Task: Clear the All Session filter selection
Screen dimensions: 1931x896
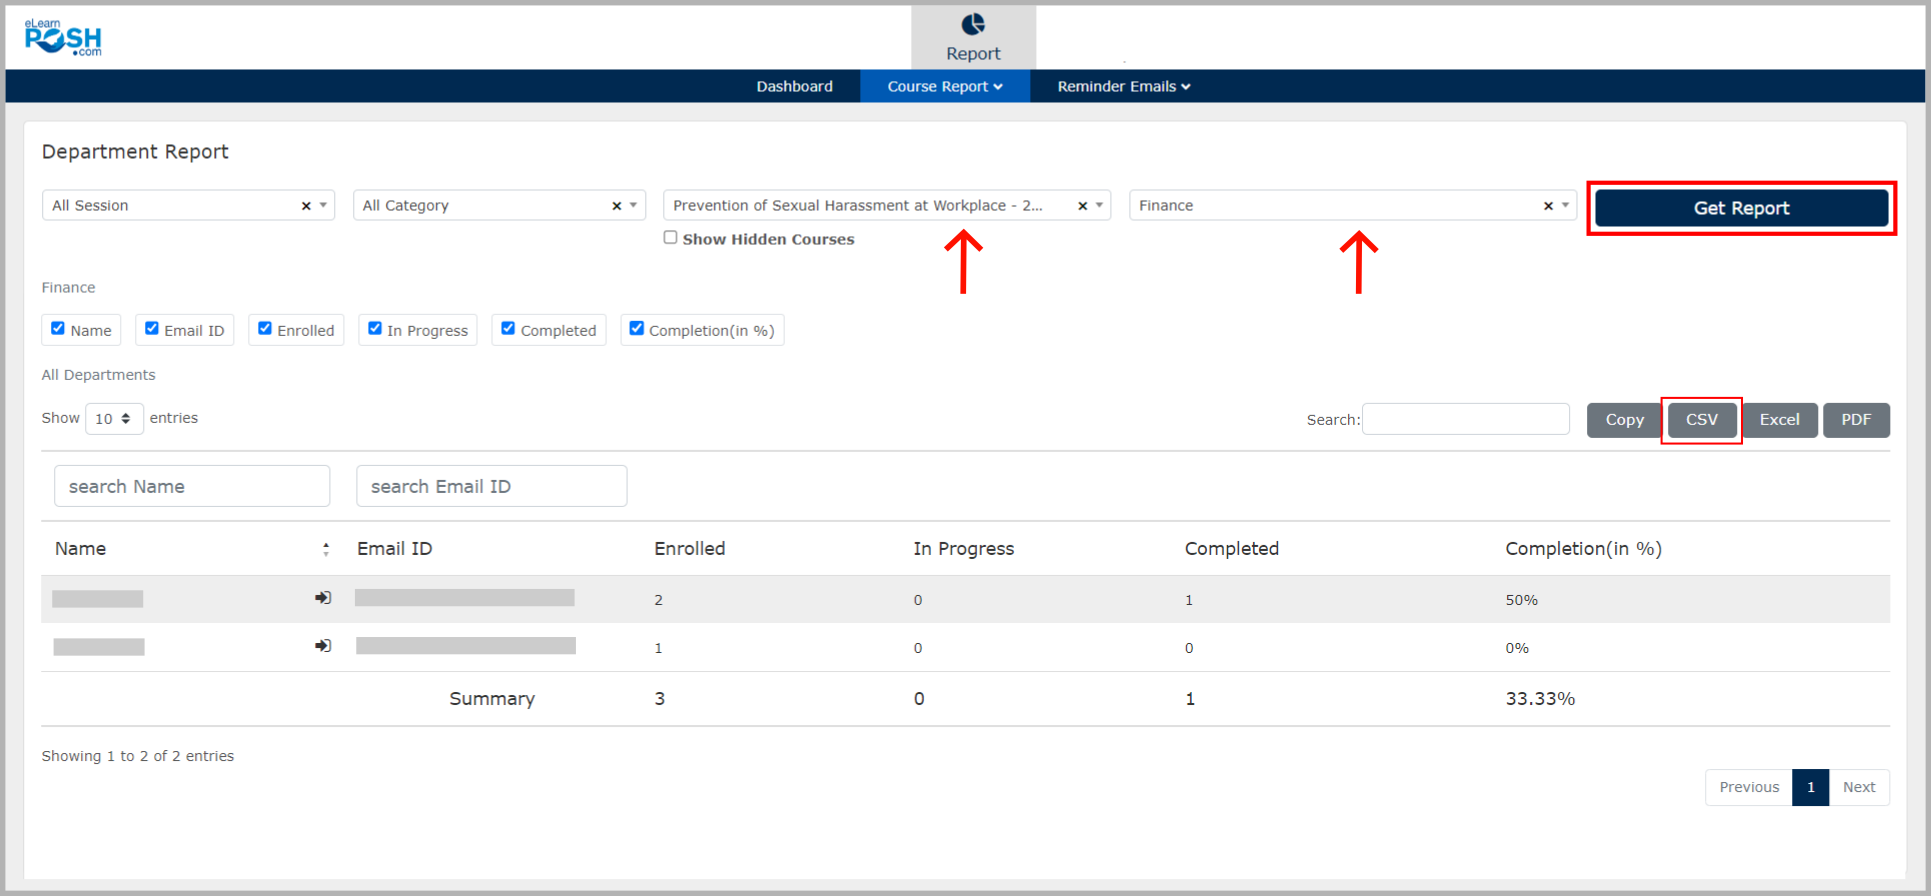Action: tap(306, 206)
